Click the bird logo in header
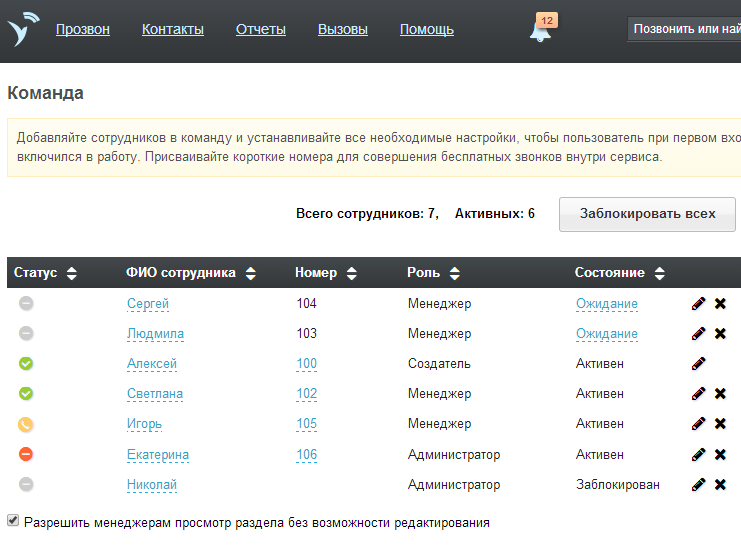Image resolution: width=741 pixels, height=545 pixels. pos(23,30)
